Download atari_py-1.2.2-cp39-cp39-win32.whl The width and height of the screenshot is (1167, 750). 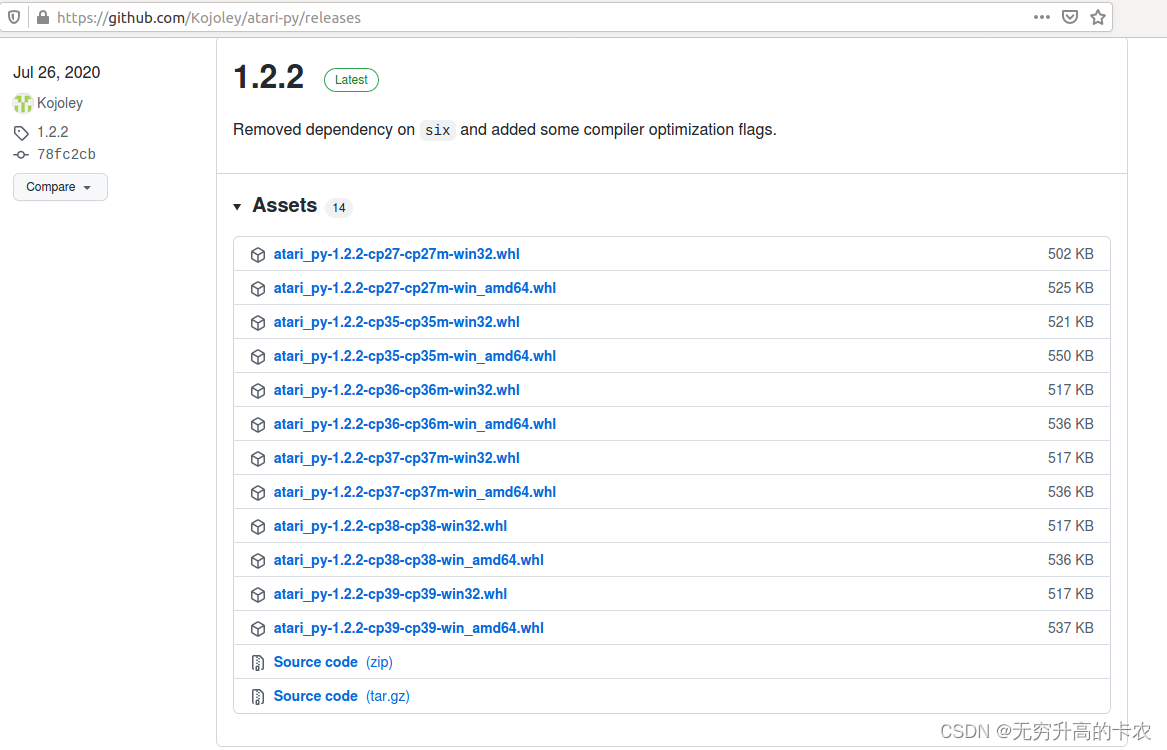coord(391,594)
